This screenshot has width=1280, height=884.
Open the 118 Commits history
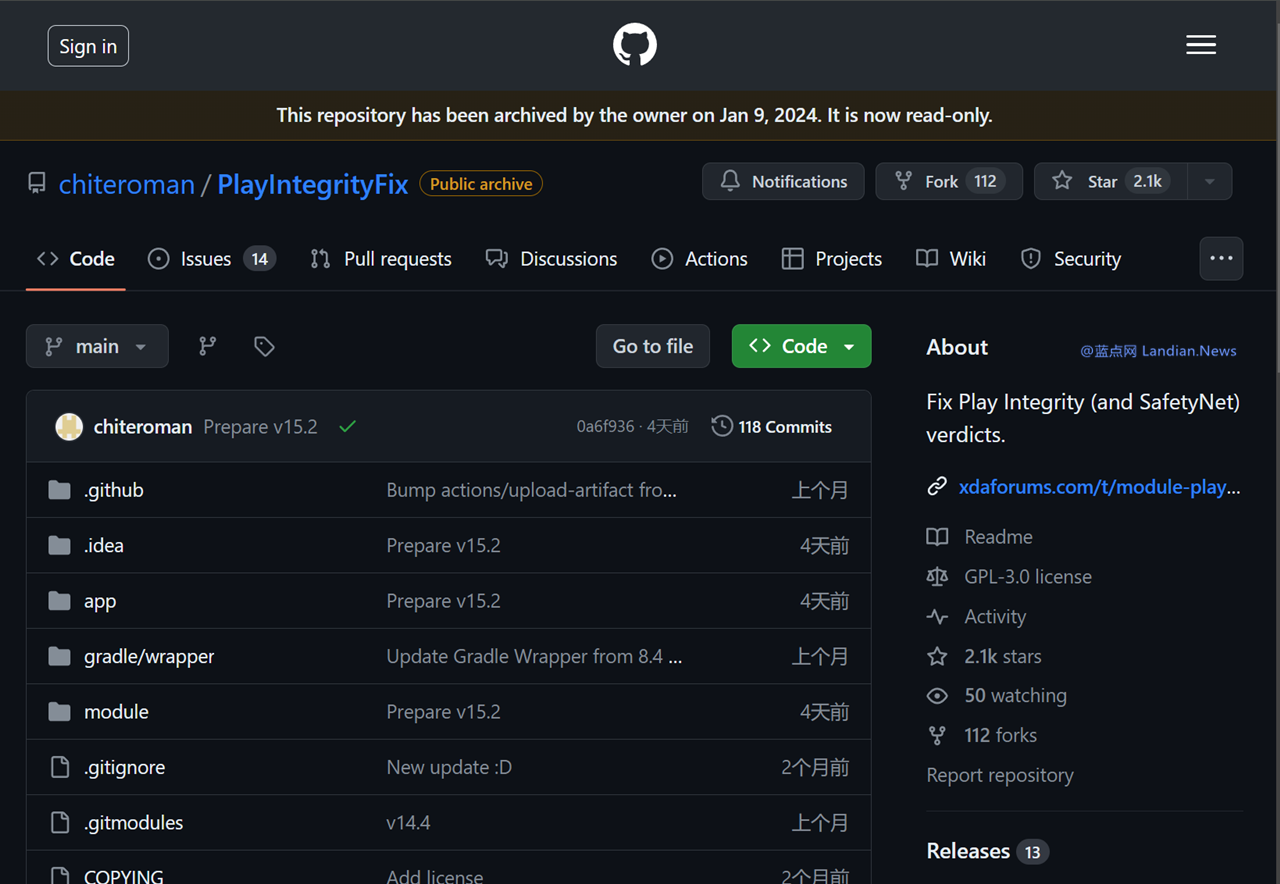point(771,427)
